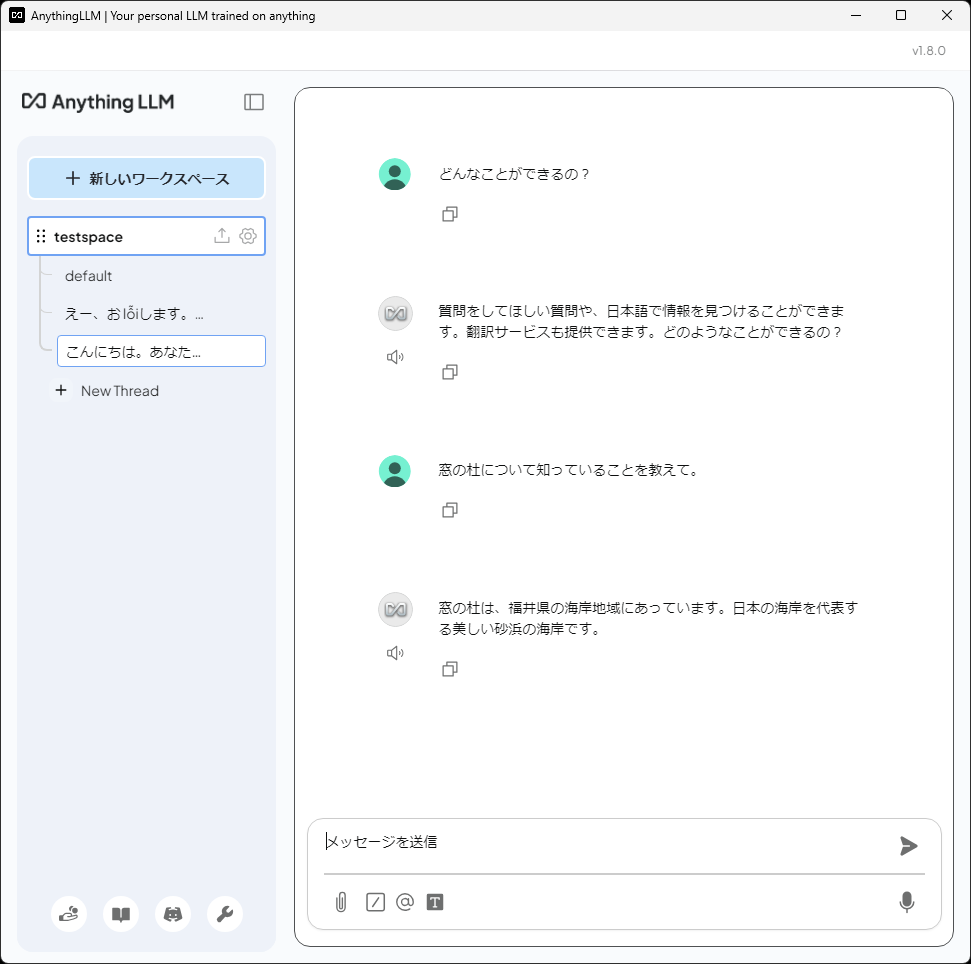Viewport: 971px width, 964px height.
Task: Create a workspace with 新しいワークスペース
Action: [146, 177]
